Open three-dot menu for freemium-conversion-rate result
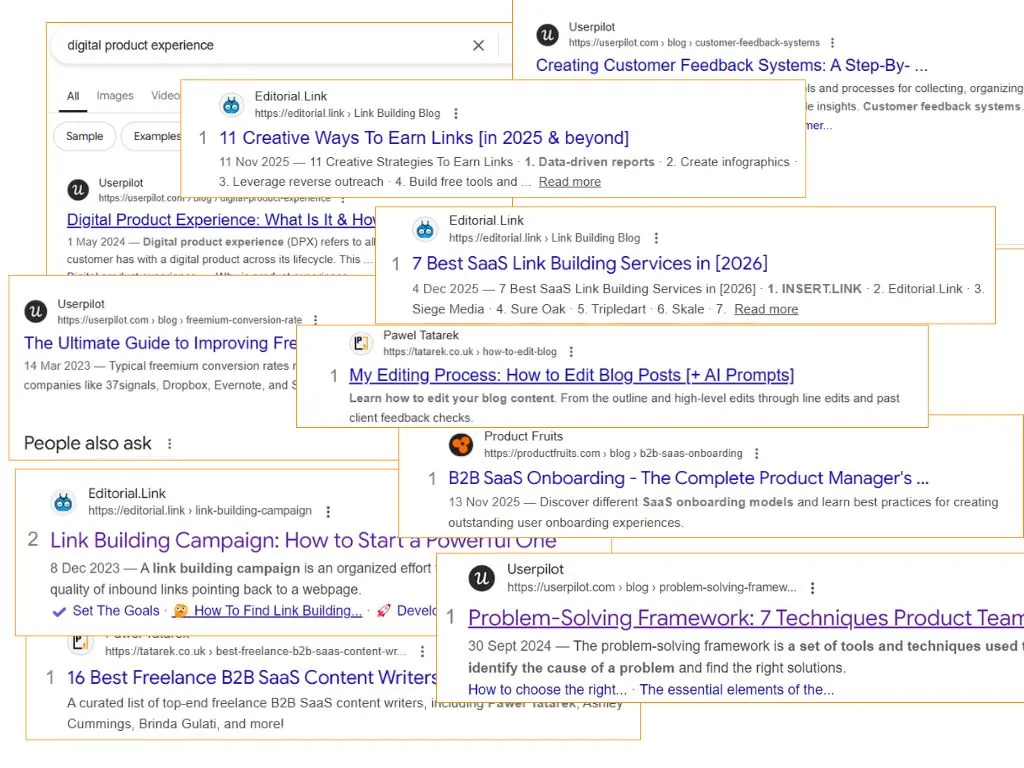 tap(315, 320)
